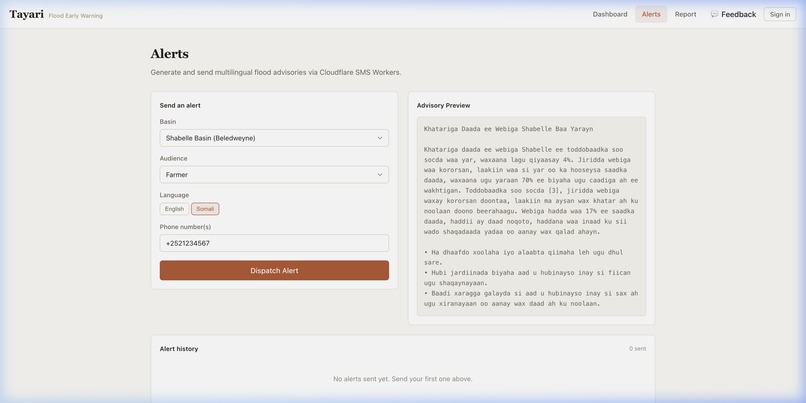Click the Tayari logo
This screenshot has height=403, width=806.
point(27,14)
